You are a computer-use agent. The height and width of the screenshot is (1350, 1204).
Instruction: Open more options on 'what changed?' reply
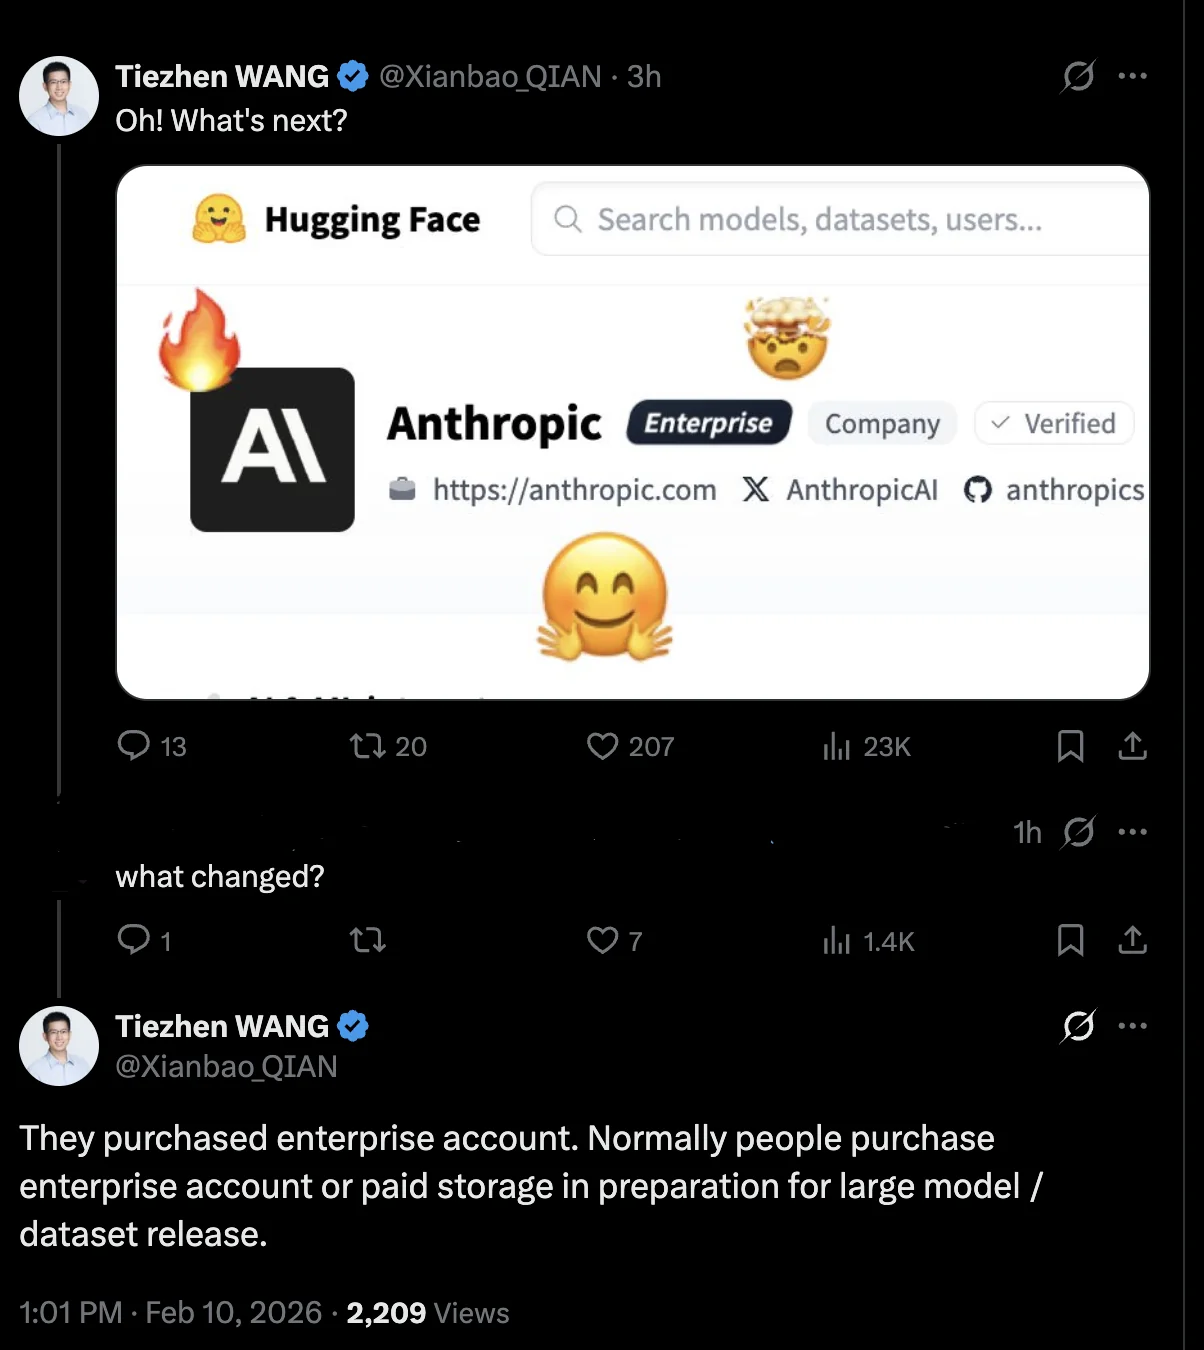point(1132,832)
